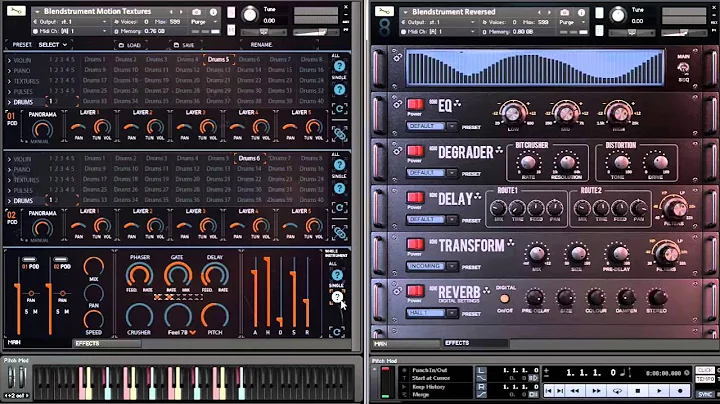Toggle the EQ Power switch

pyautogui.click(x=415, y=104)
